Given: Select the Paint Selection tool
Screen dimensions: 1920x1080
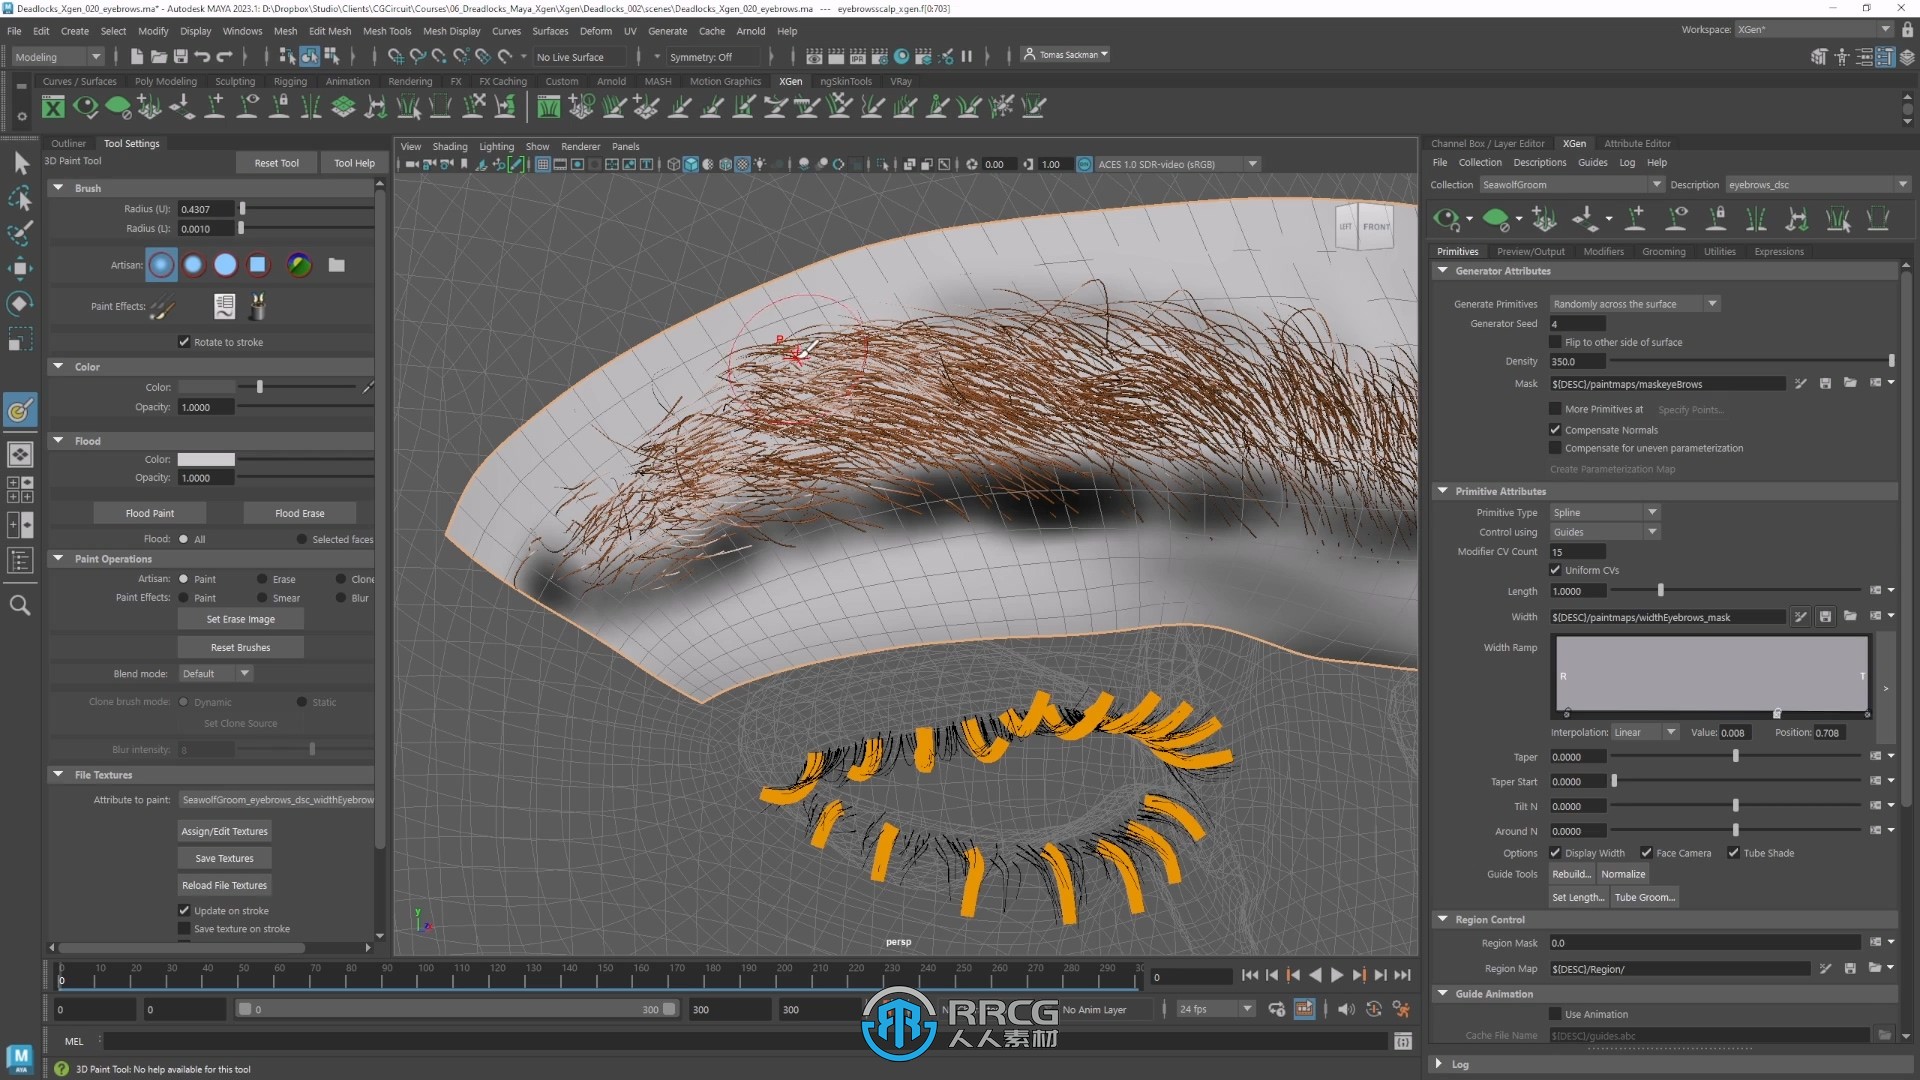Looking at the screenshot, I should coord(21,233).
